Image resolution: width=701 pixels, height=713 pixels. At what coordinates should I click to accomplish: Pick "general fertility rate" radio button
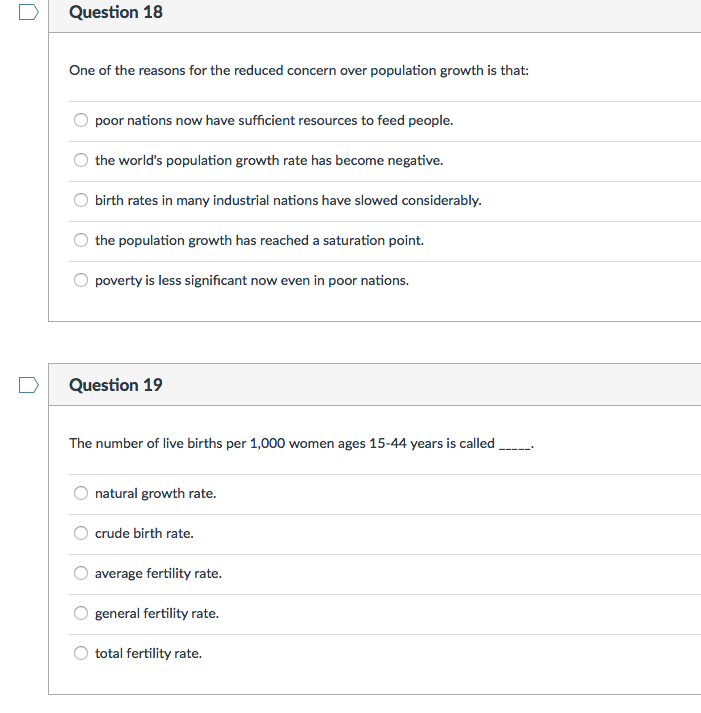(82, 614)
